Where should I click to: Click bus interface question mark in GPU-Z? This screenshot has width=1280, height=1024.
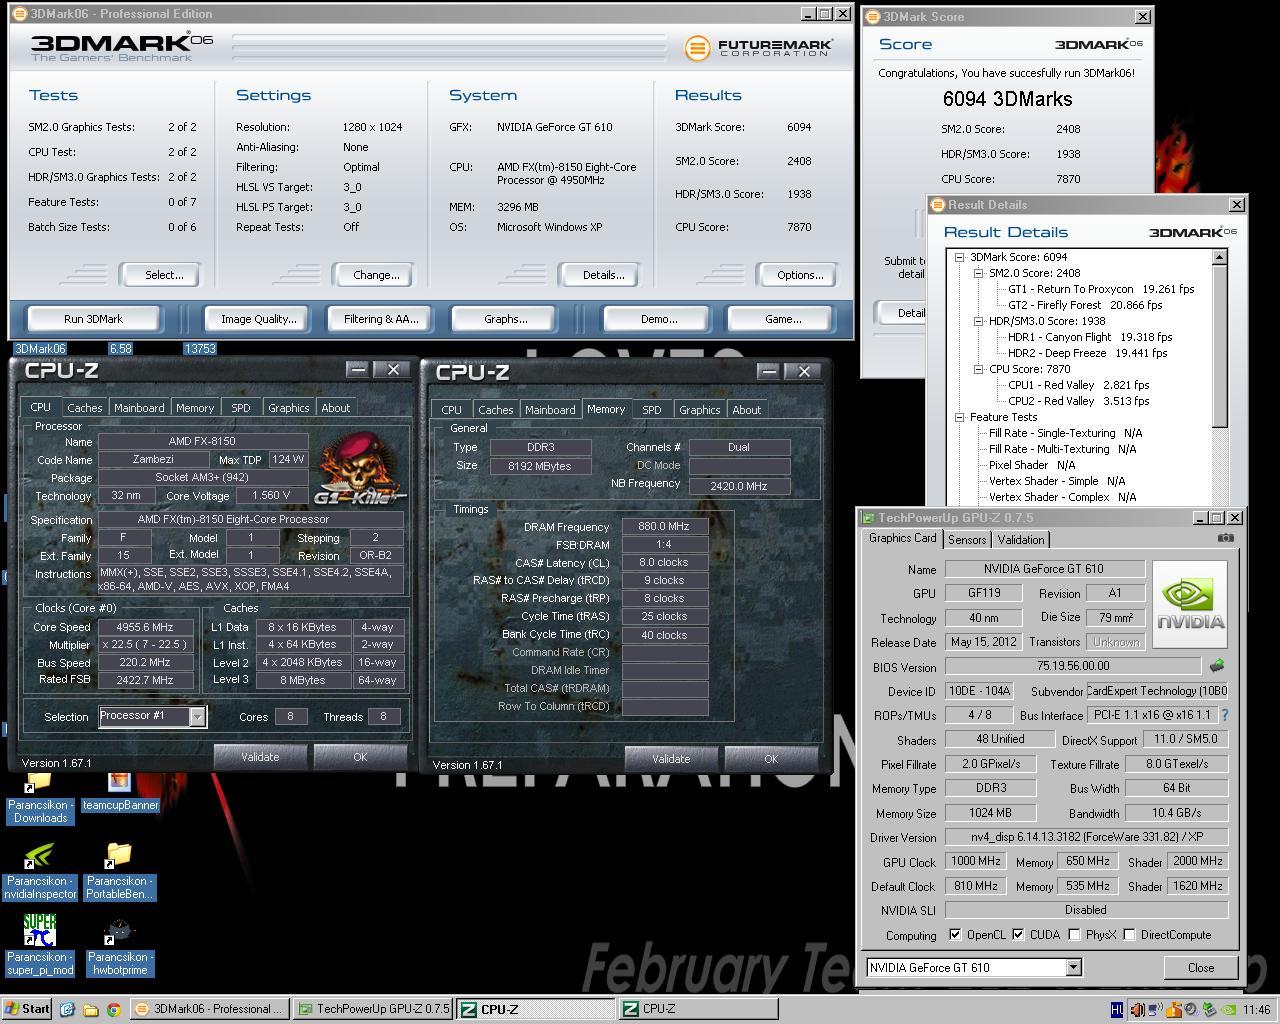[x=1224, y=715]
